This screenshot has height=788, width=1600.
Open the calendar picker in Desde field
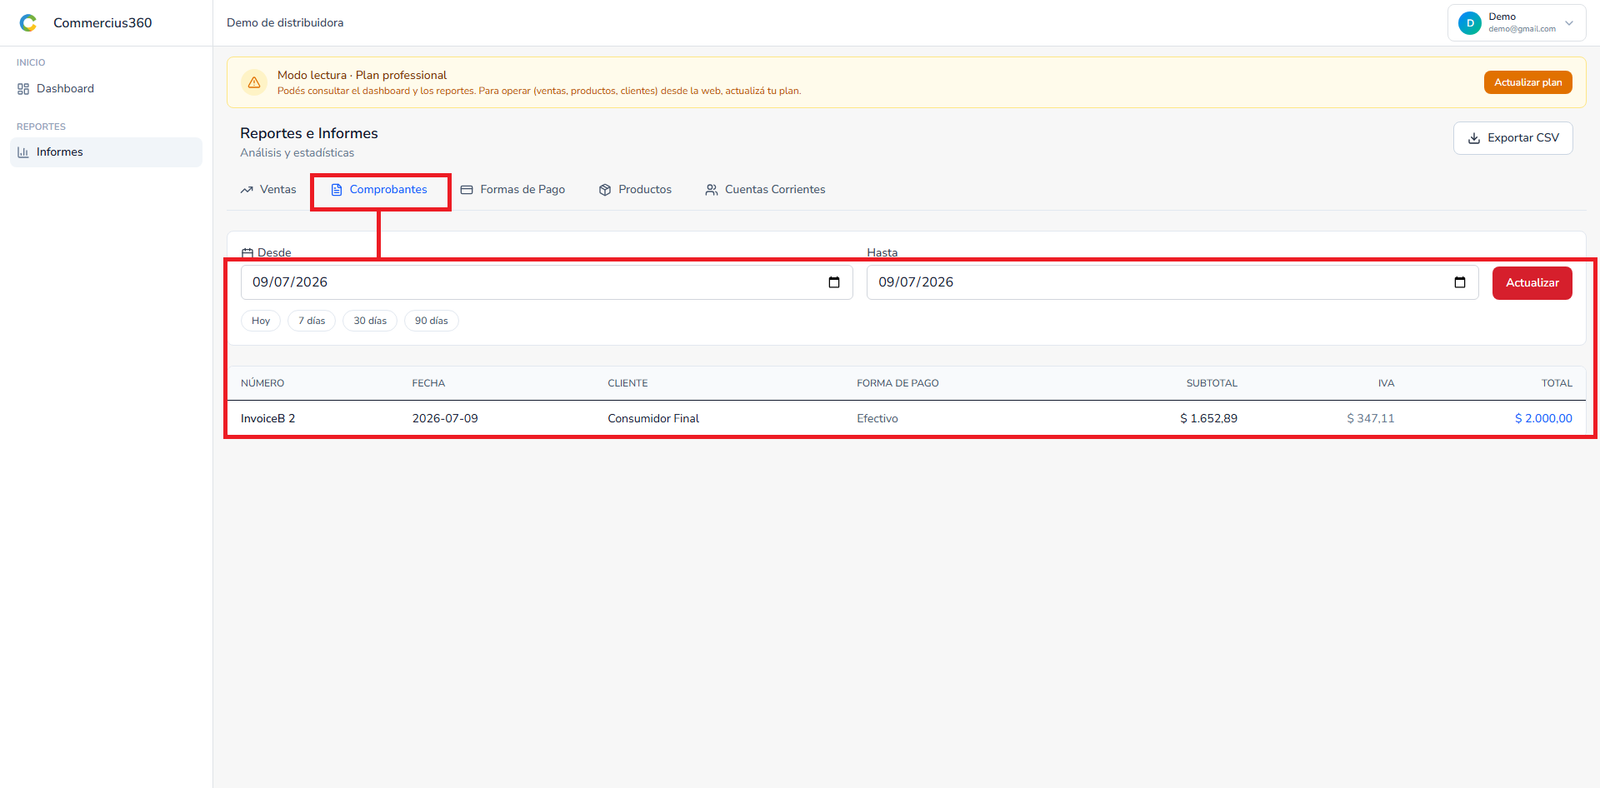(x=834, y=282)
